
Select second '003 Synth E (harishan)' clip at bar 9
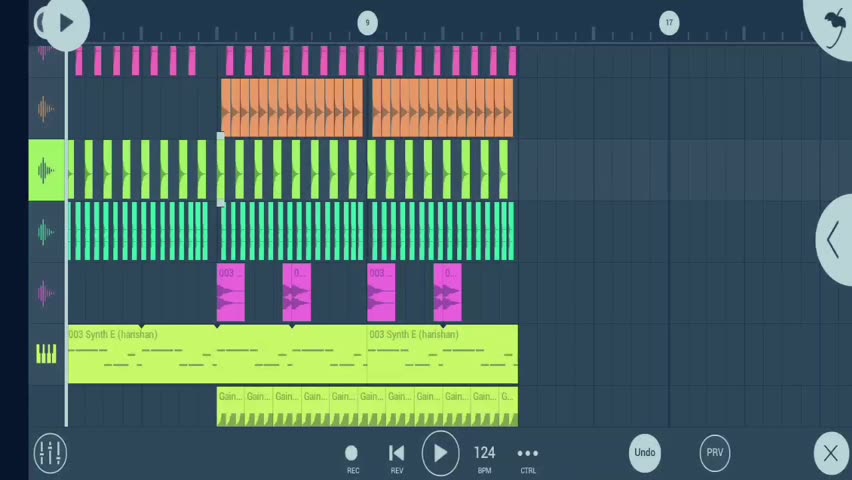443,354
